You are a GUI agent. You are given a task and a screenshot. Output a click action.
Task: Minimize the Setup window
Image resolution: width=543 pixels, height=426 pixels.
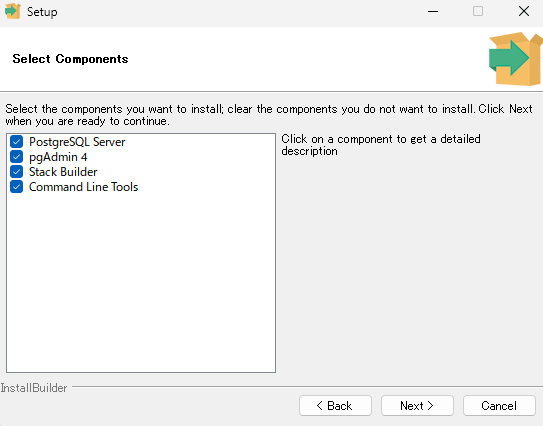point(433,11)
